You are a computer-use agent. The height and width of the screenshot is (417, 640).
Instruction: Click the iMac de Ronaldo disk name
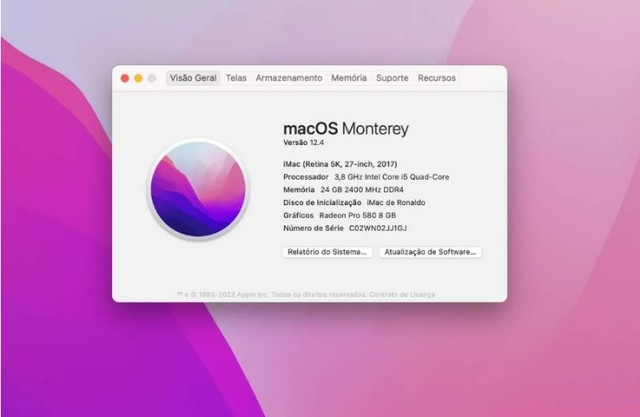[396, 202]
